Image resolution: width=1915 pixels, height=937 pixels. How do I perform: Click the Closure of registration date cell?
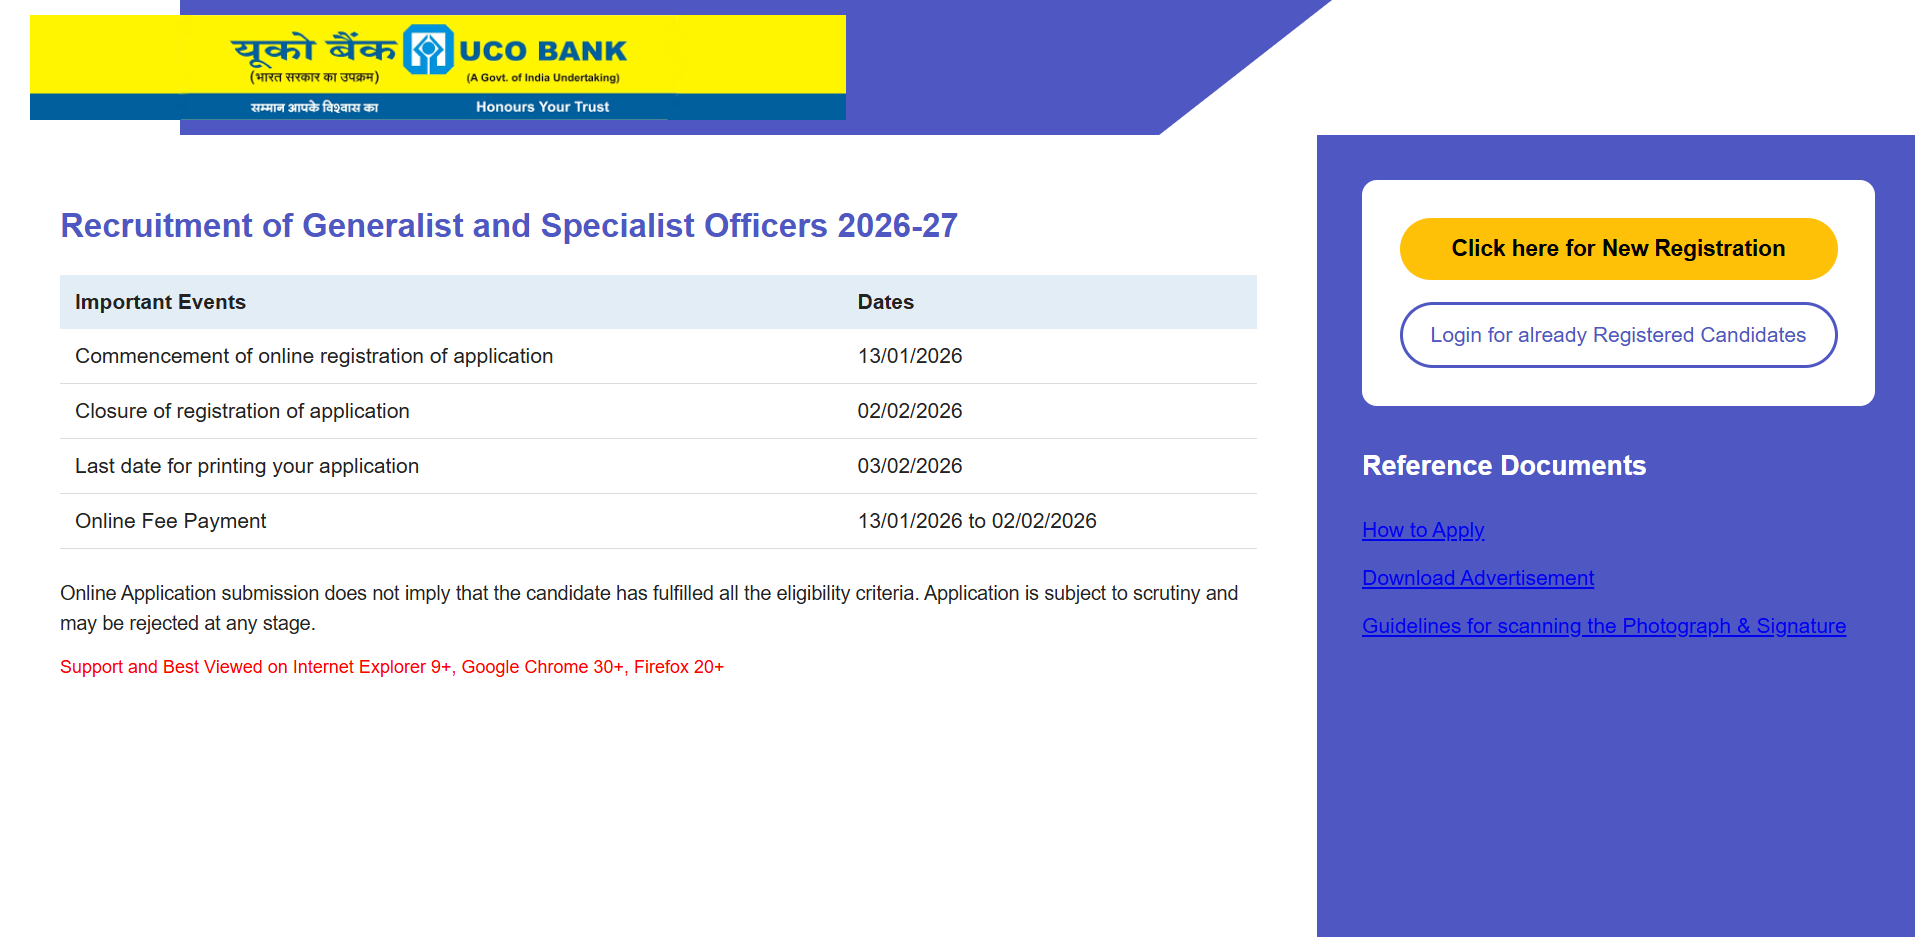point(910,410)
